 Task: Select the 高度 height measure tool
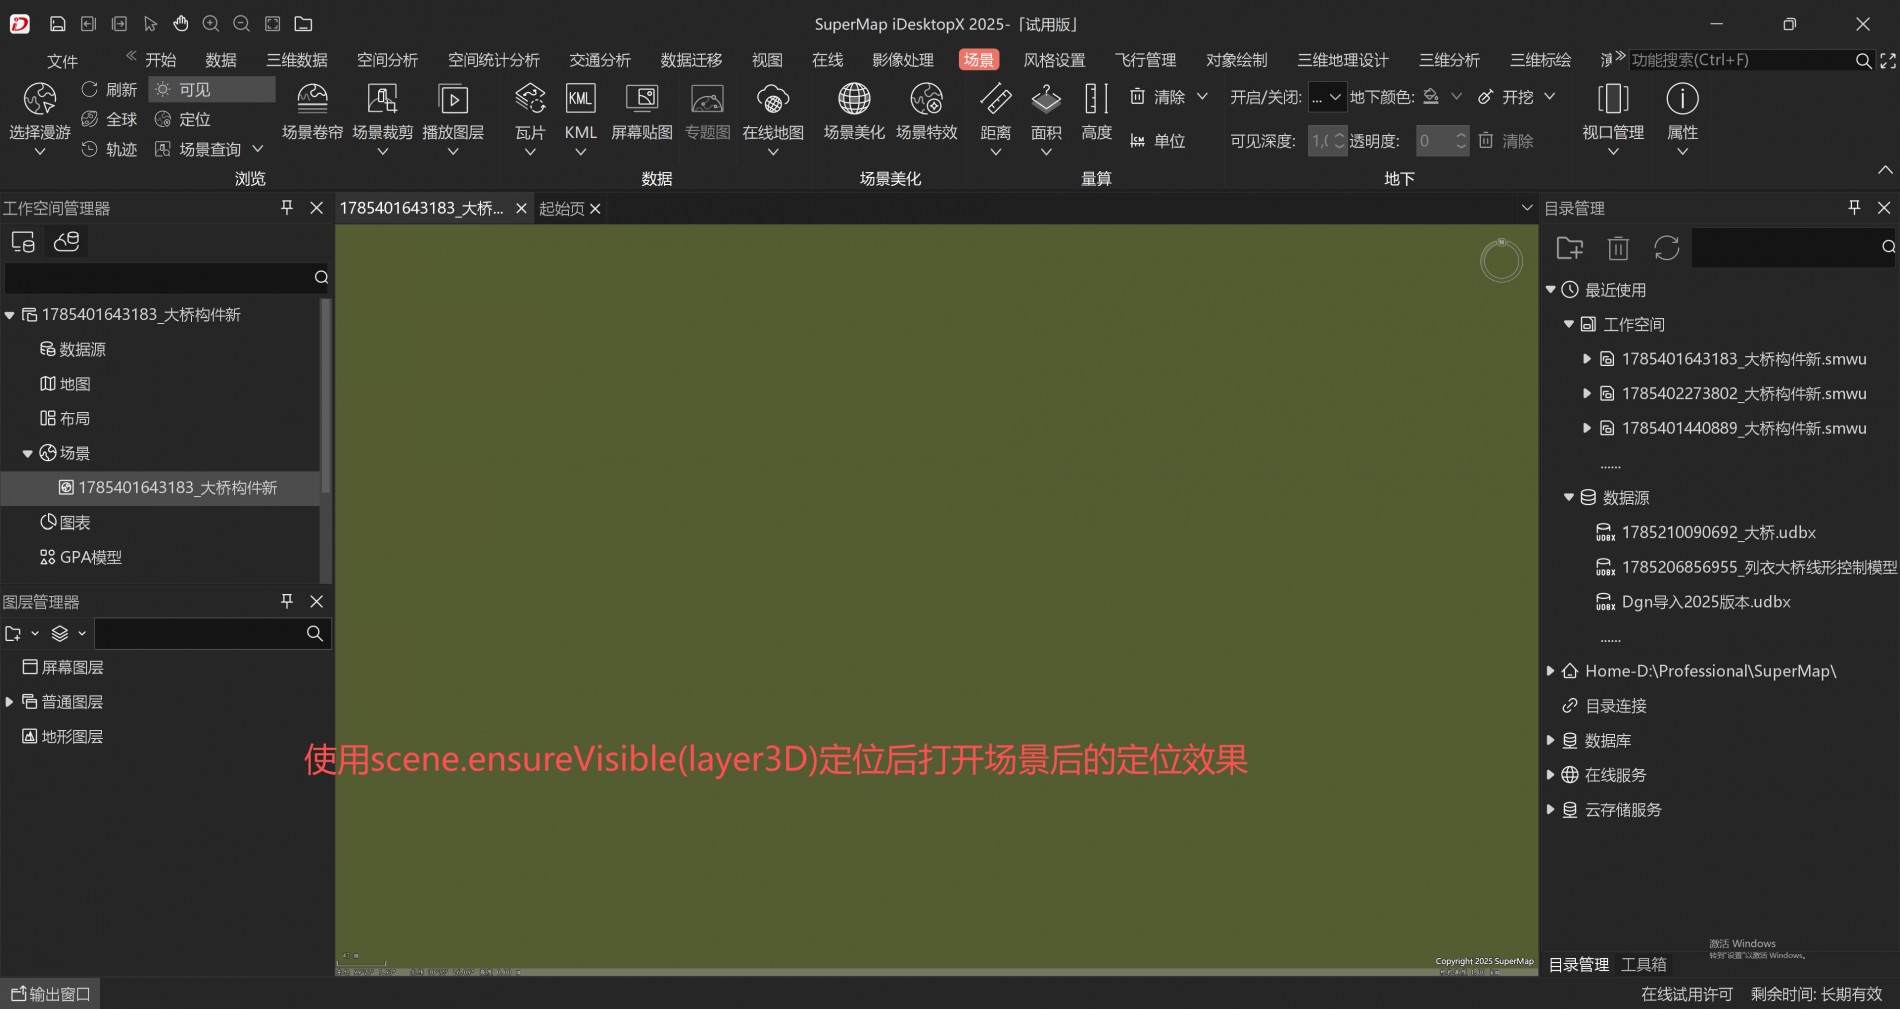pos(1097,112)
